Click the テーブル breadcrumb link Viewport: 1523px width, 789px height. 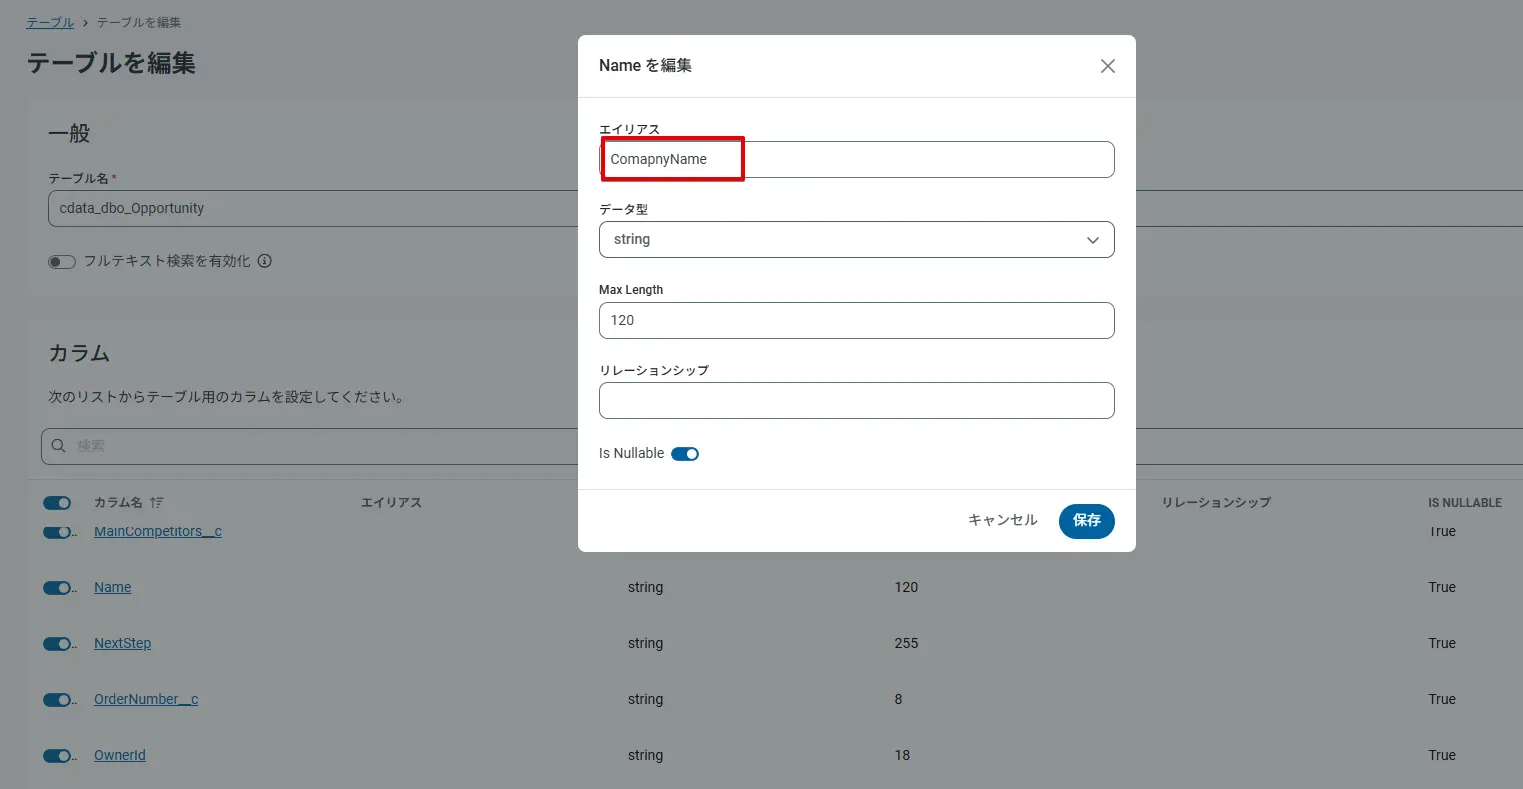pyautogui.click(x=50, y=22)
